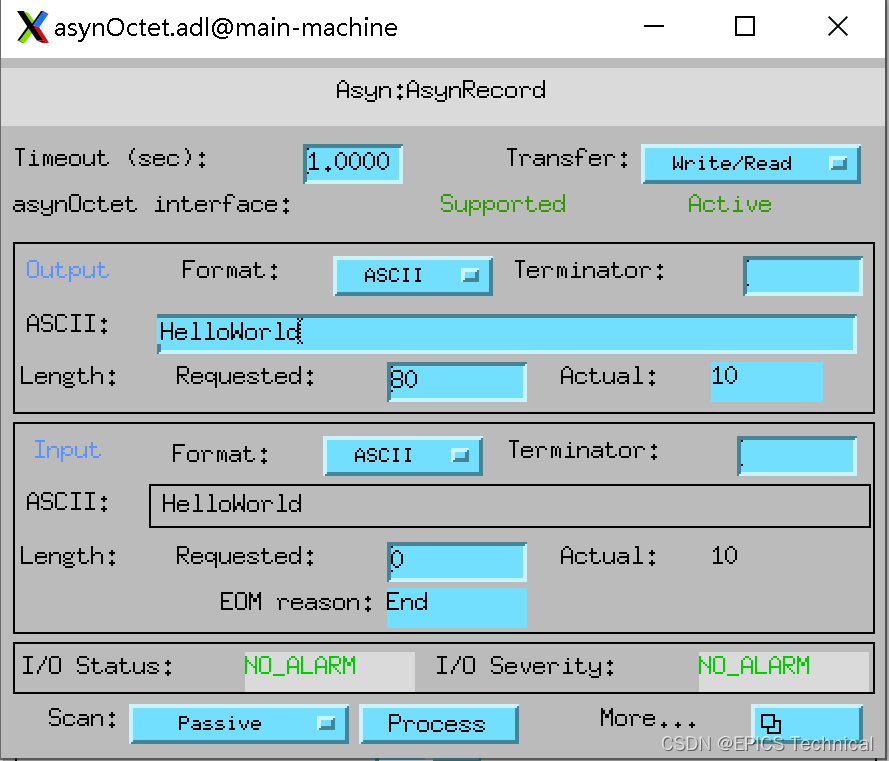This screenshot has width=889, height=761.
Task: Click the Input Terminator entry box
Action: (x=797, y=456)
